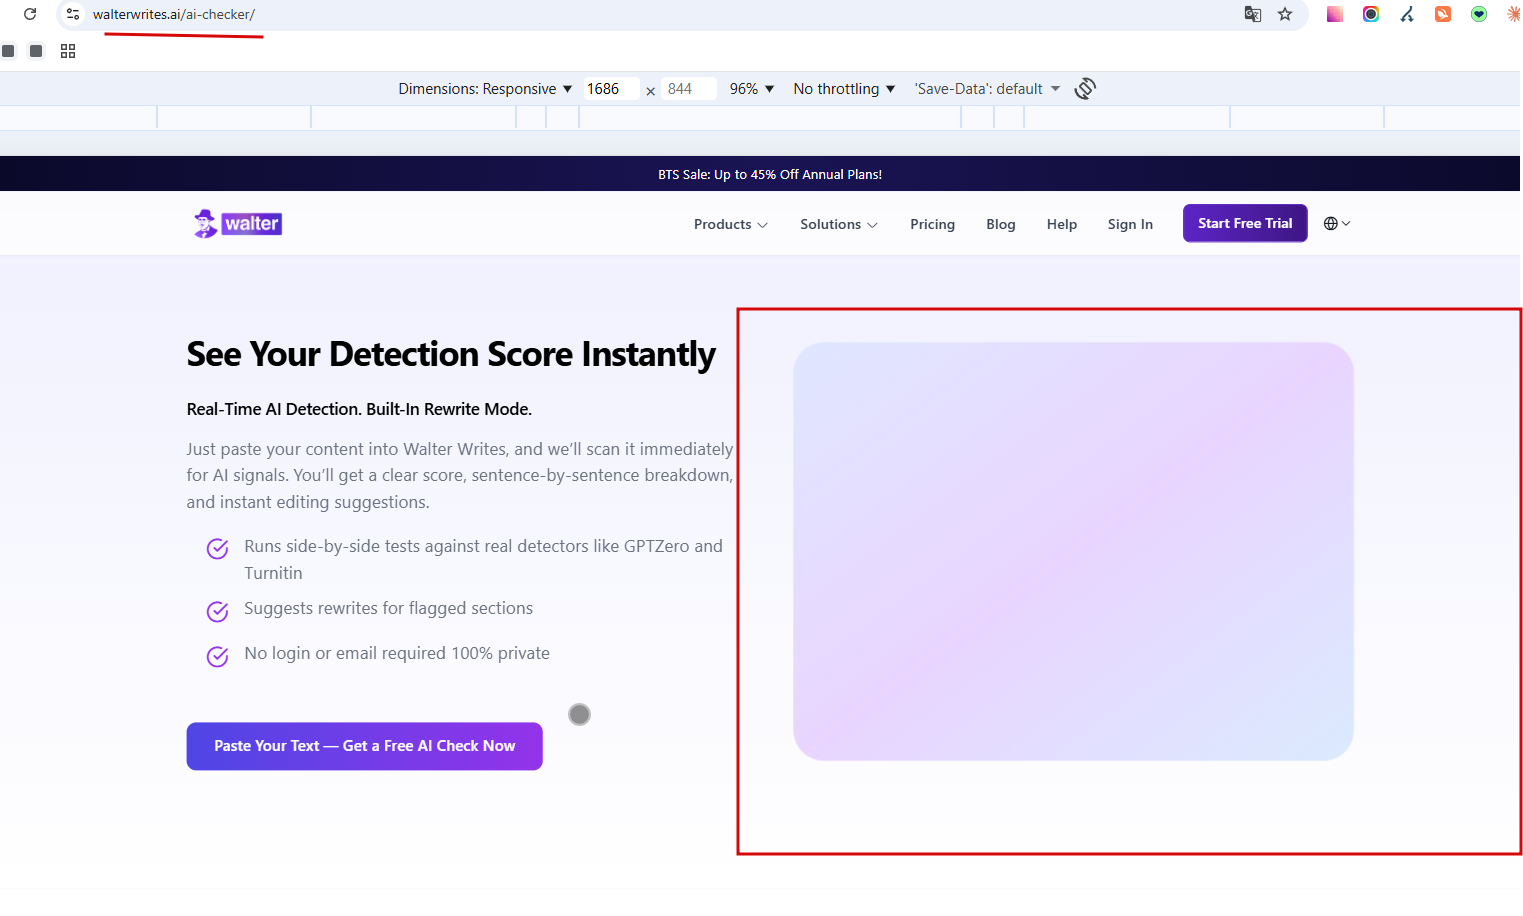Rotate the viewport using the rotate icon
The width and height of the screenshot is (1523, 916).
coord(1085,89)
